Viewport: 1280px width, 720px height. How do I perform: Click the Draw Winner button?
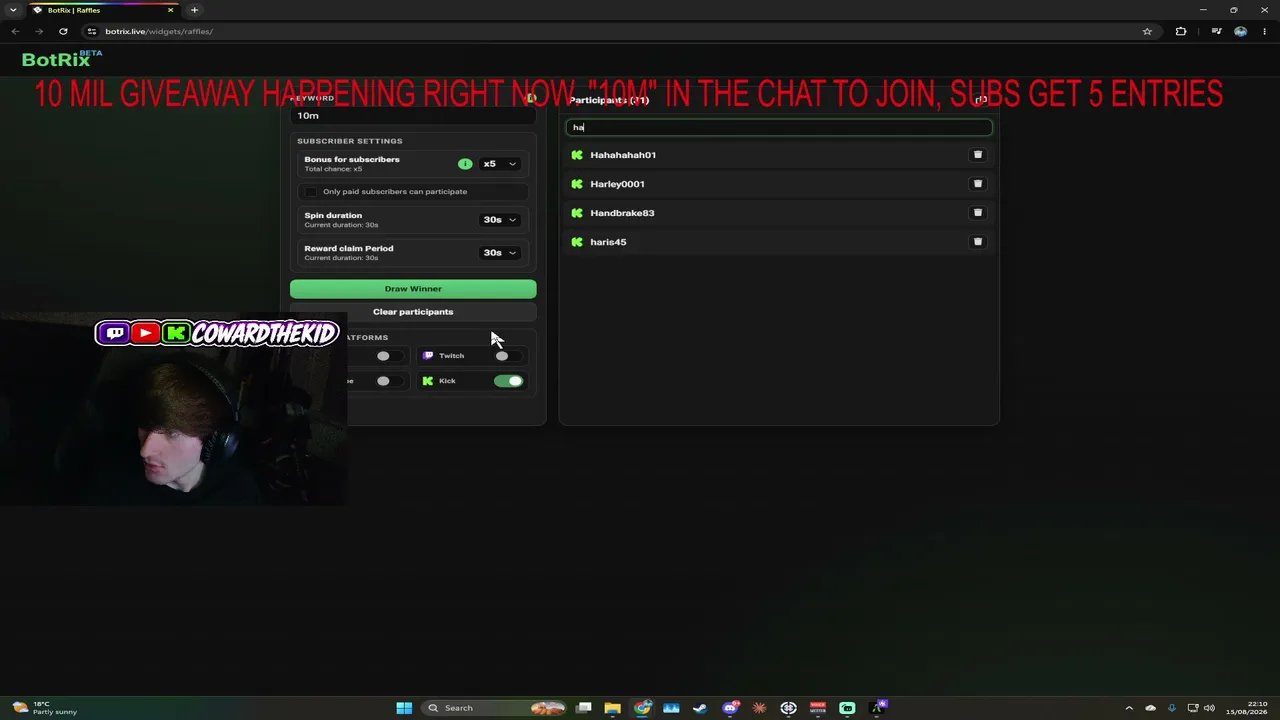coord(413,289)
